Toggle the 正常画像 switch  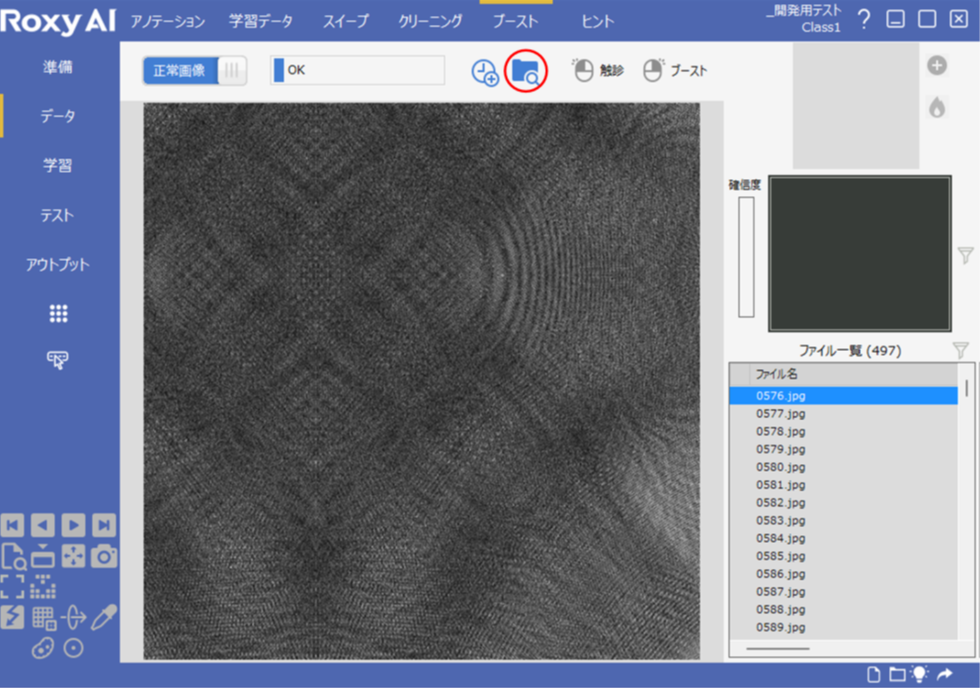point(194,71)
